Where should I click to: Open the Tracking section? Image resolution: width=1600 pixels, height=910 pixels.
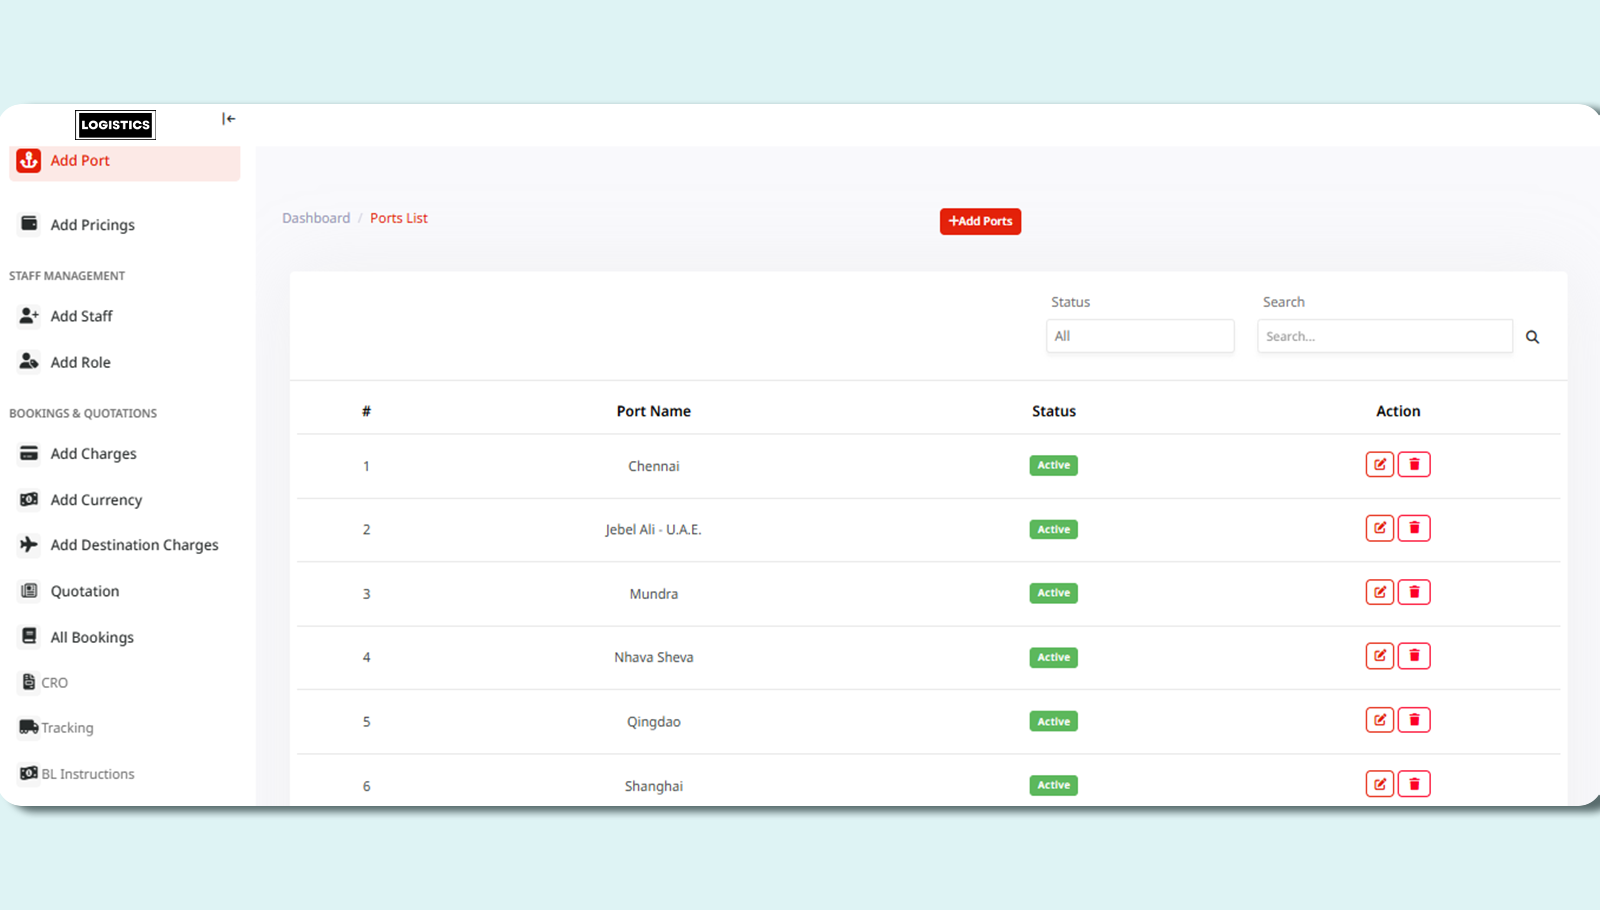(x=67, y=728)
